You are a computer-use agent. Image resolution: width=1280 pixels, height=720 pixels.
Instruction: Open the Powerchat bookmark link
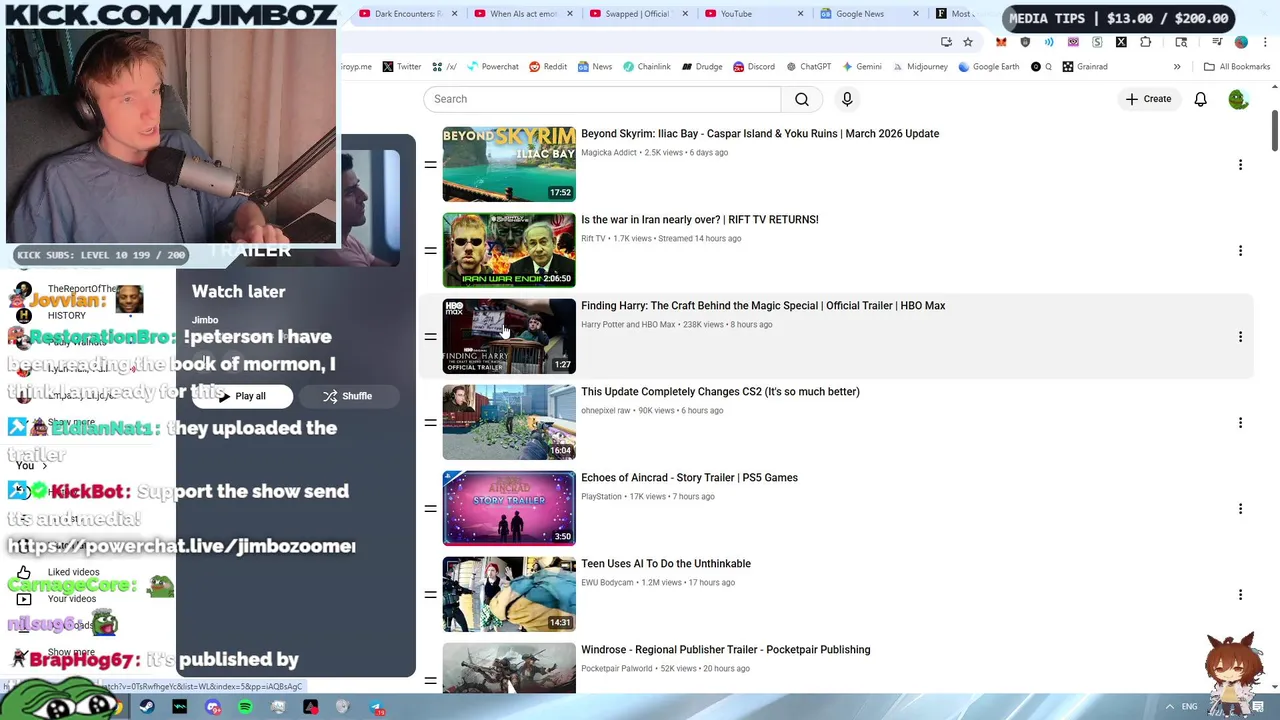tap(492, 67)
